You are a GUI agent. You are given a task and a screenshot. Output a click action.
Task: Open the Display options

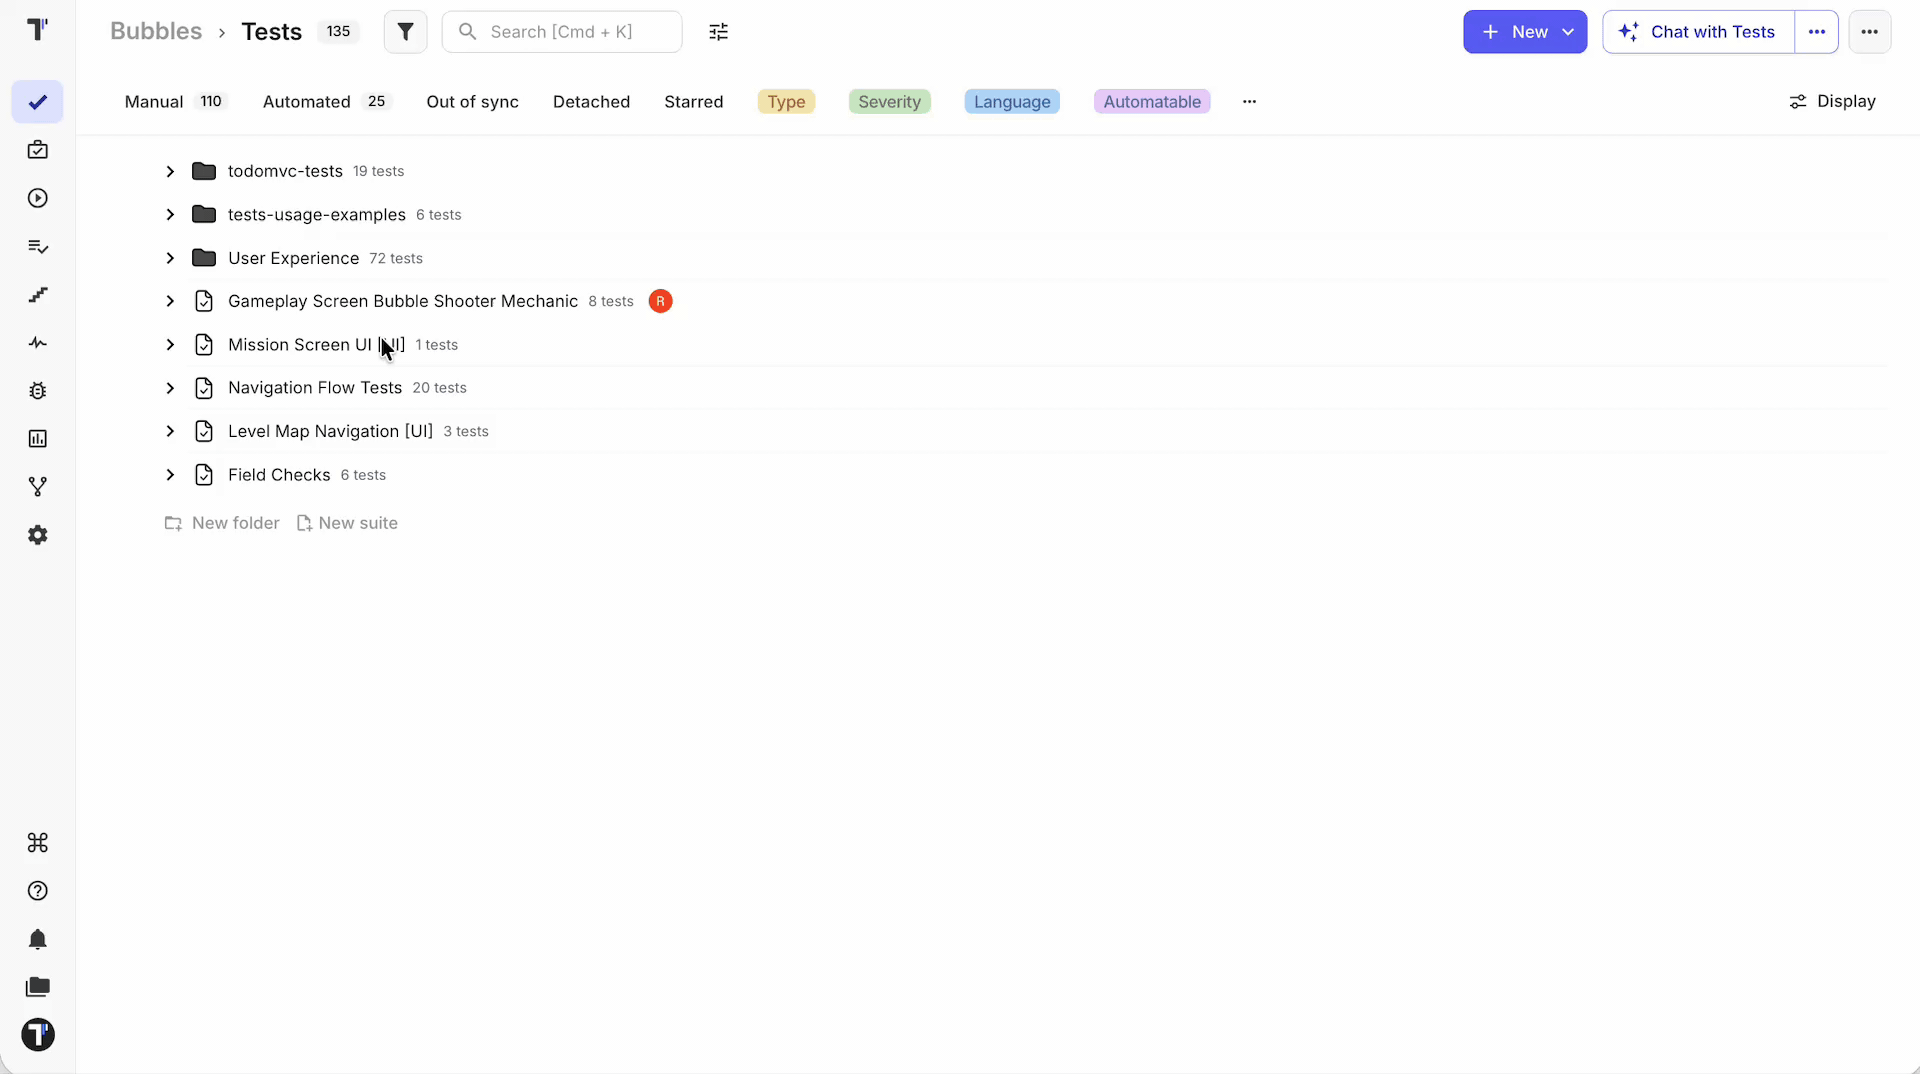point(1832,101)
